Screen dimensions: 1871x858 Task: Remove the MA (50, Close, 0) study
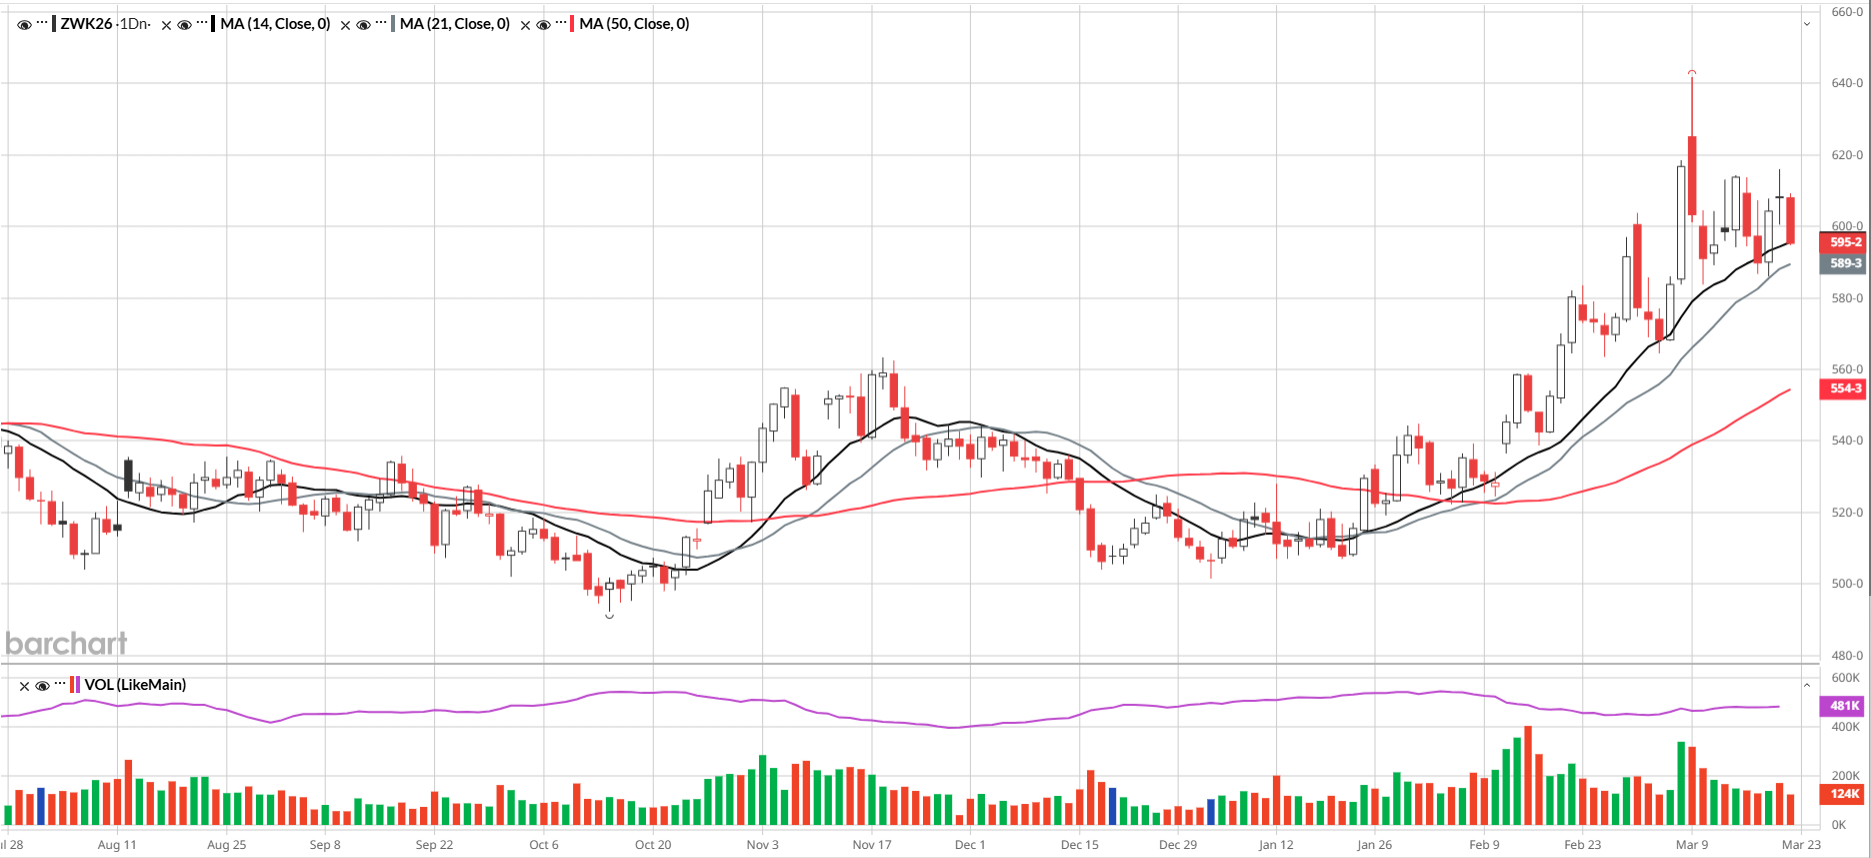(525, 25)
